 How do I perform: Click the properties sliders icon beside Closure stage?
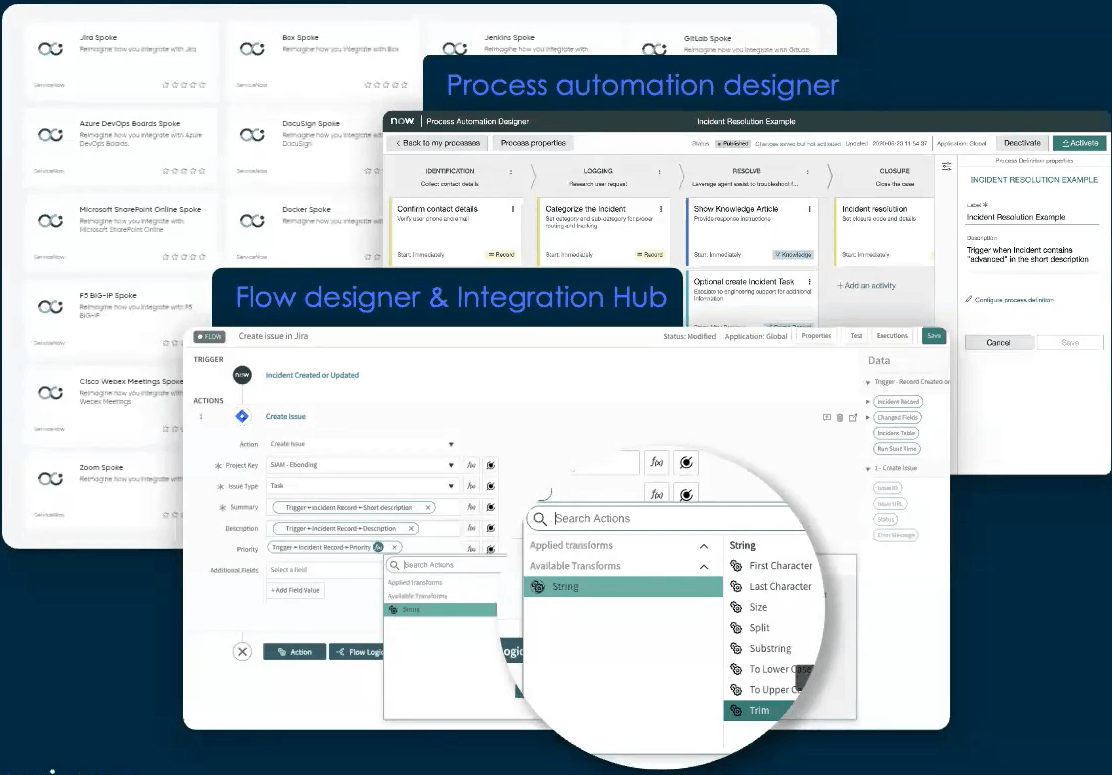click(x=946, y=167)
